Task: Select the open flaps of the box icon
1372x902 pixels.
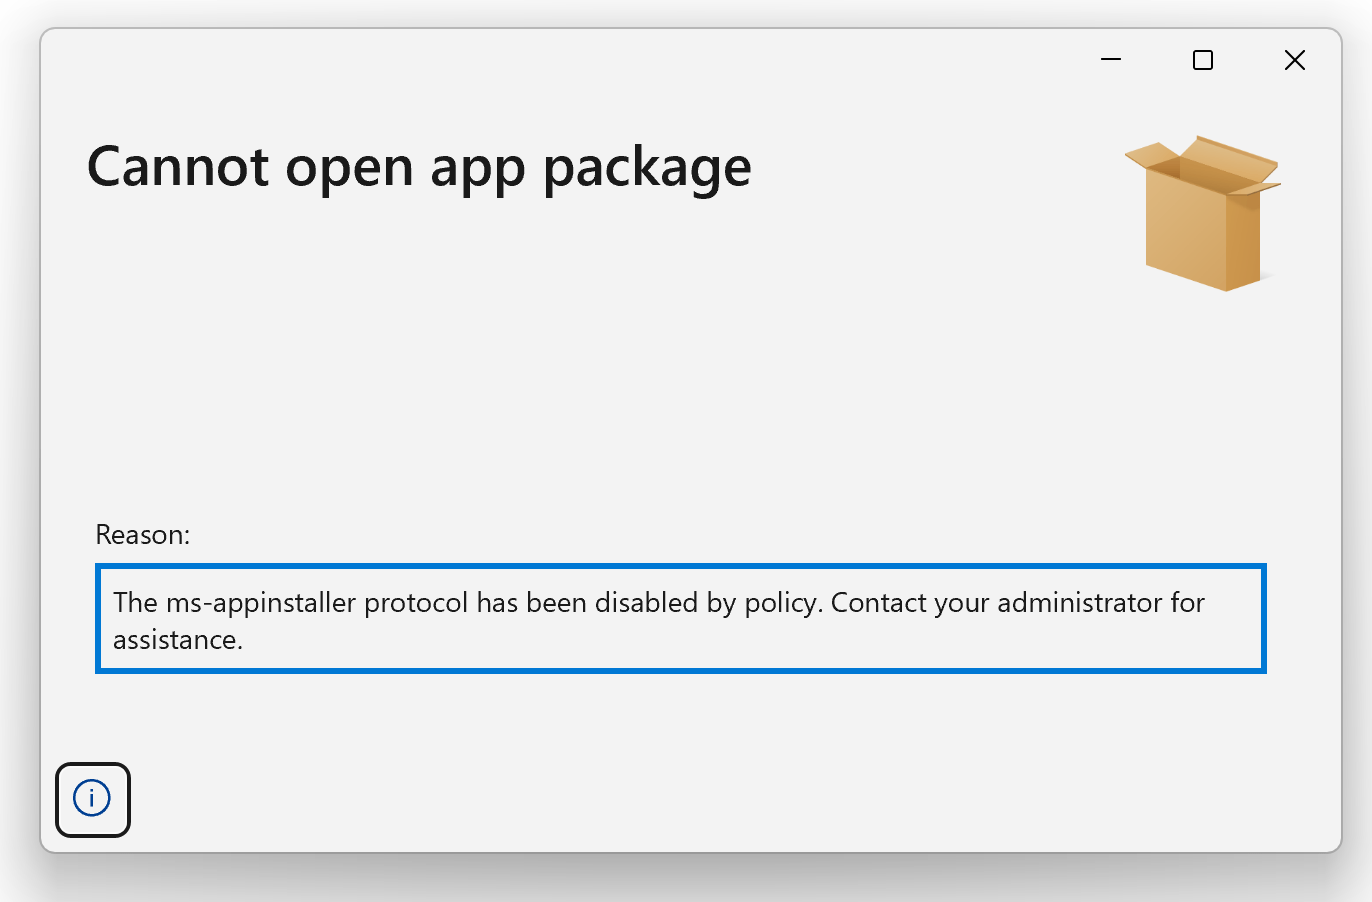Action: pos(1203,166)
